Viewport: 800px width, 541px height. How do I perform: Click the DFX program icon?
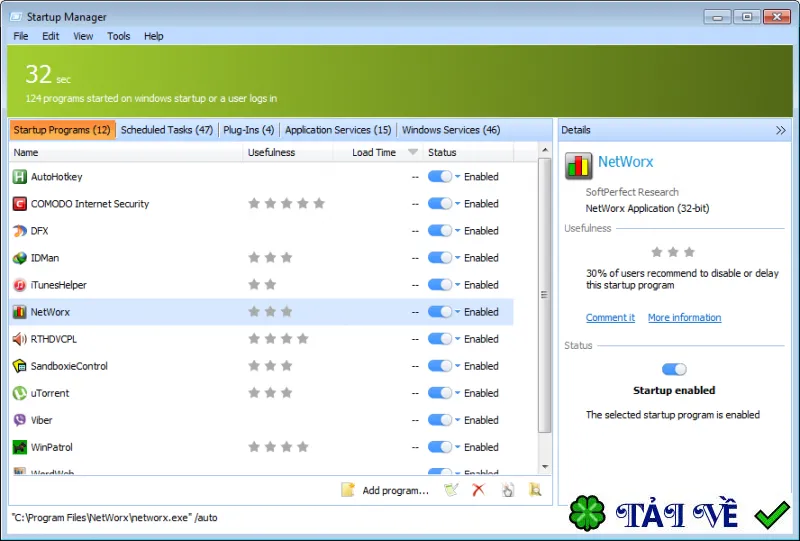coord(19,231)
